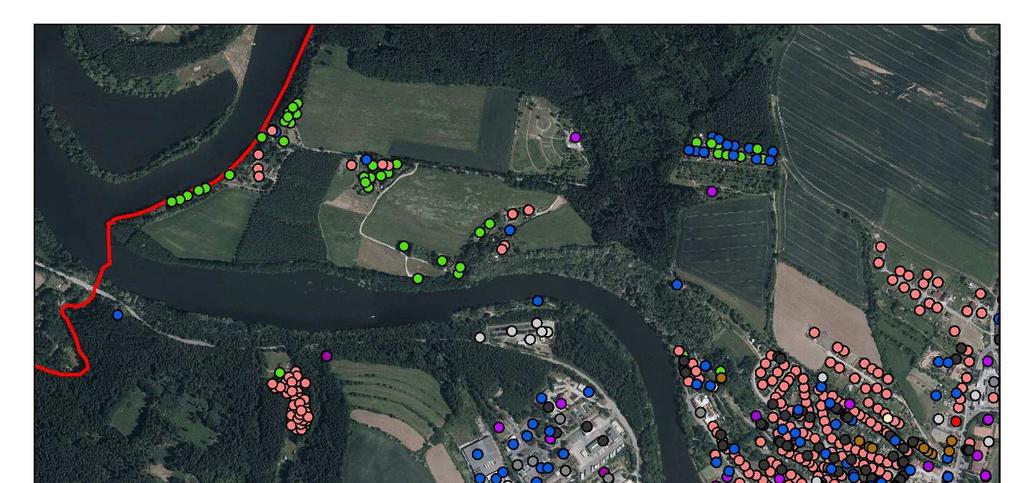Select the purple marker below the blue-green marker row
The image size is (1023, 483).
712,191
